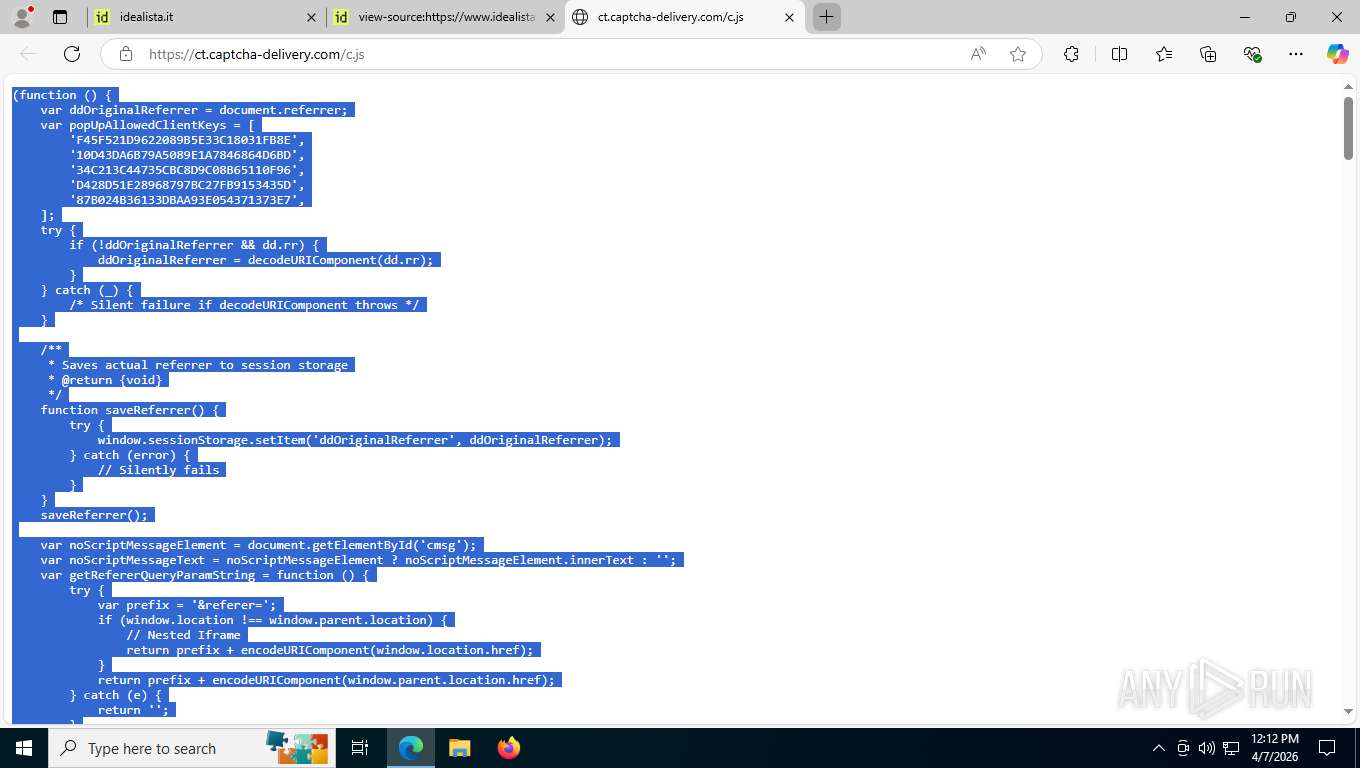Show hidden system tray icons

click(1159, 748)
